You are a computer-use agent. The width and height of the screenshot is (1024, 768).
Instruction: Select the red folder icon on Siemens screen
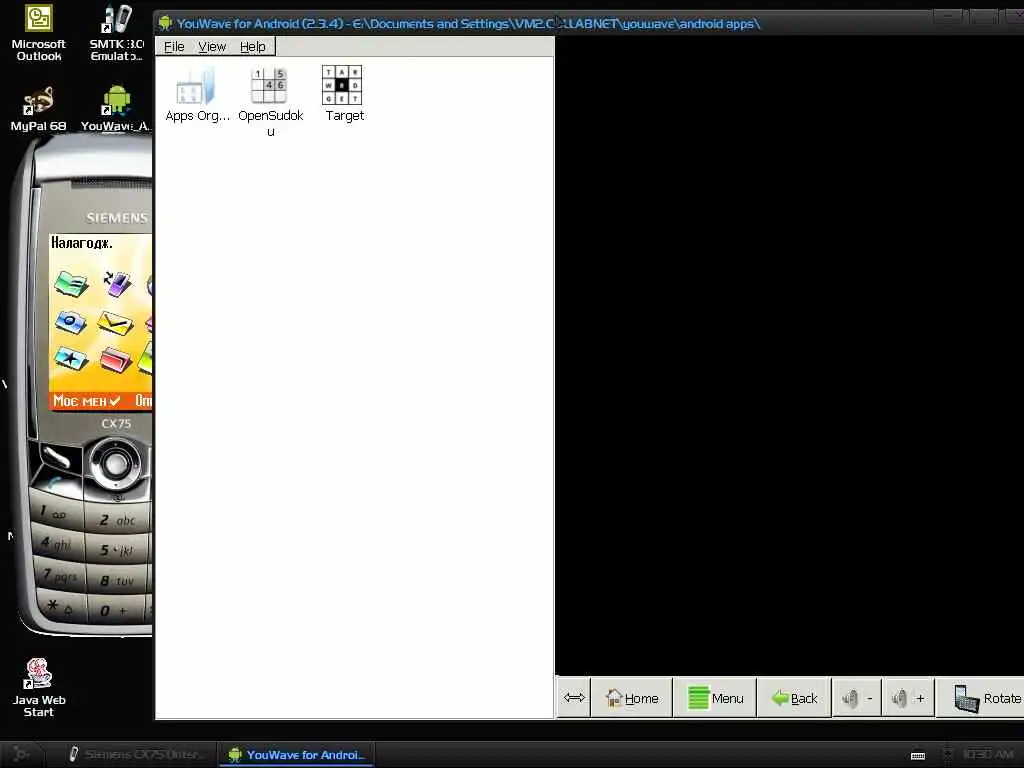(x=116, y=360)
